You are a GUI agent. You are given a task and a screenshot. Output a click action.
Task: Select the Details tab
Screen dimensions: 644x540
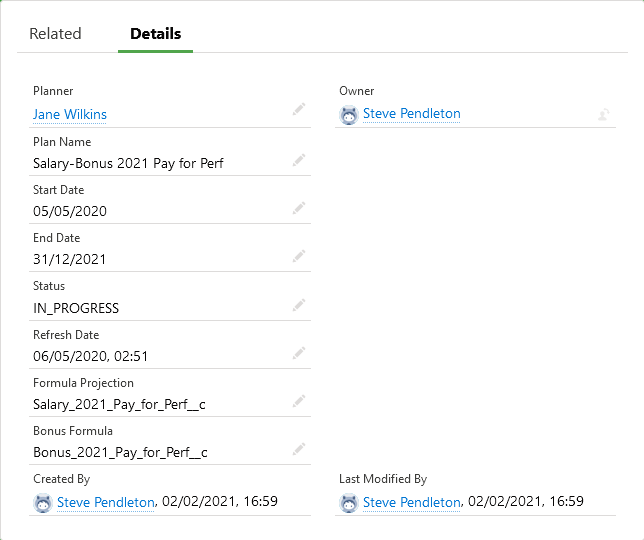click(x=155, y=34)
